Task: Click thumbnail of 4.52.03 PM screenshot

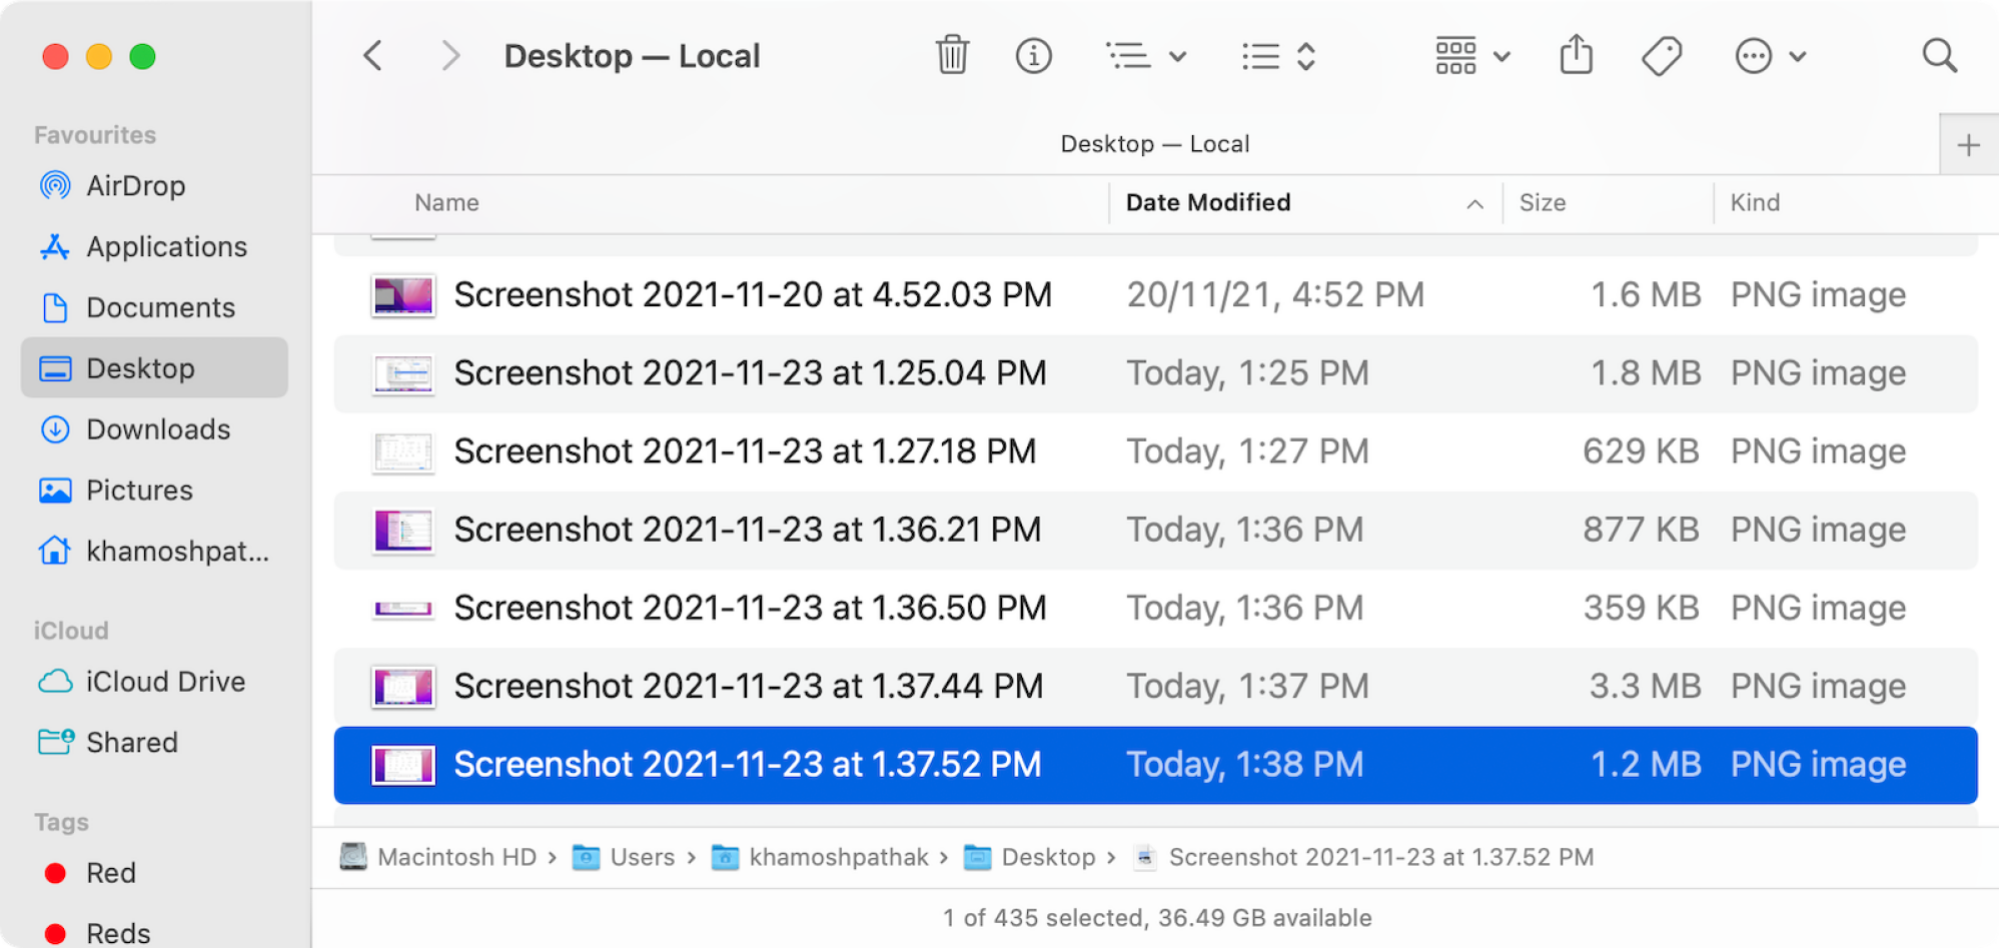Action: click(x=403, y=295)
